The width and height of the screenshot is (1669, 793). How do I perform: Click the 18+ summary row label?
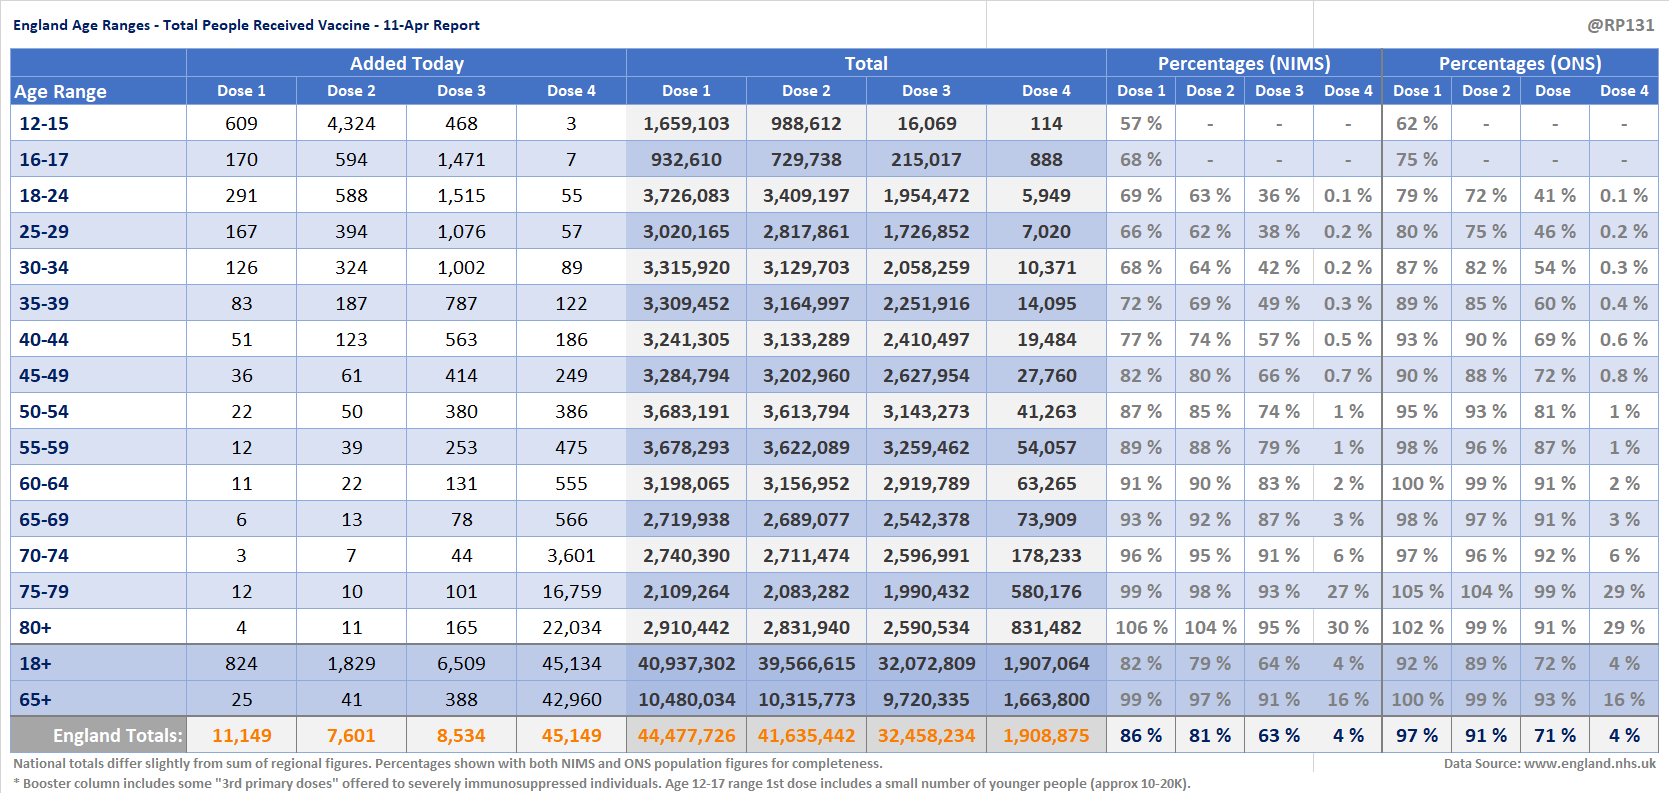[x=35, y=664]
